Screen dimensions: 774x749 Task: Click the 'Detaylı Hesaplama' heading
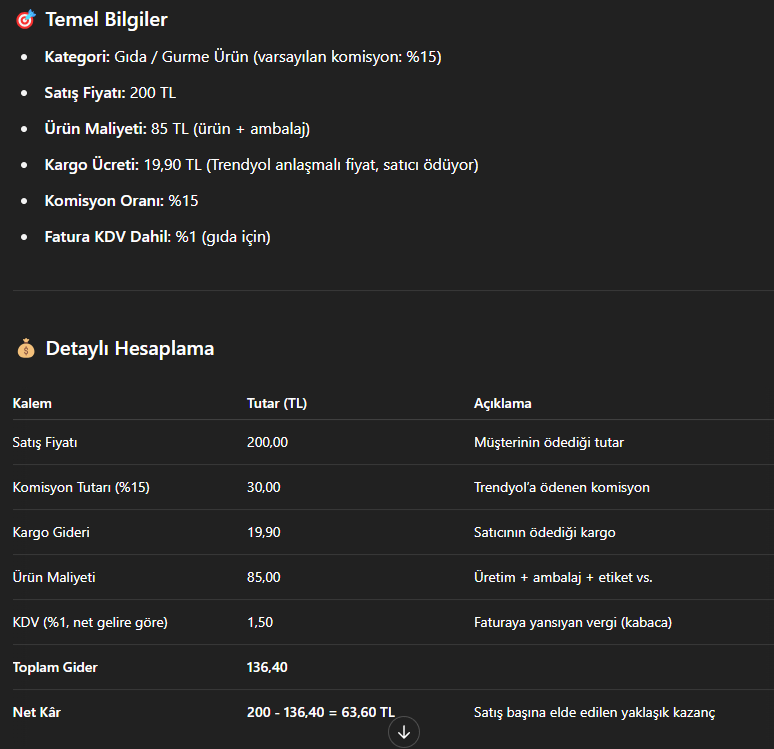pyautogui.click(x=130, y=349)
